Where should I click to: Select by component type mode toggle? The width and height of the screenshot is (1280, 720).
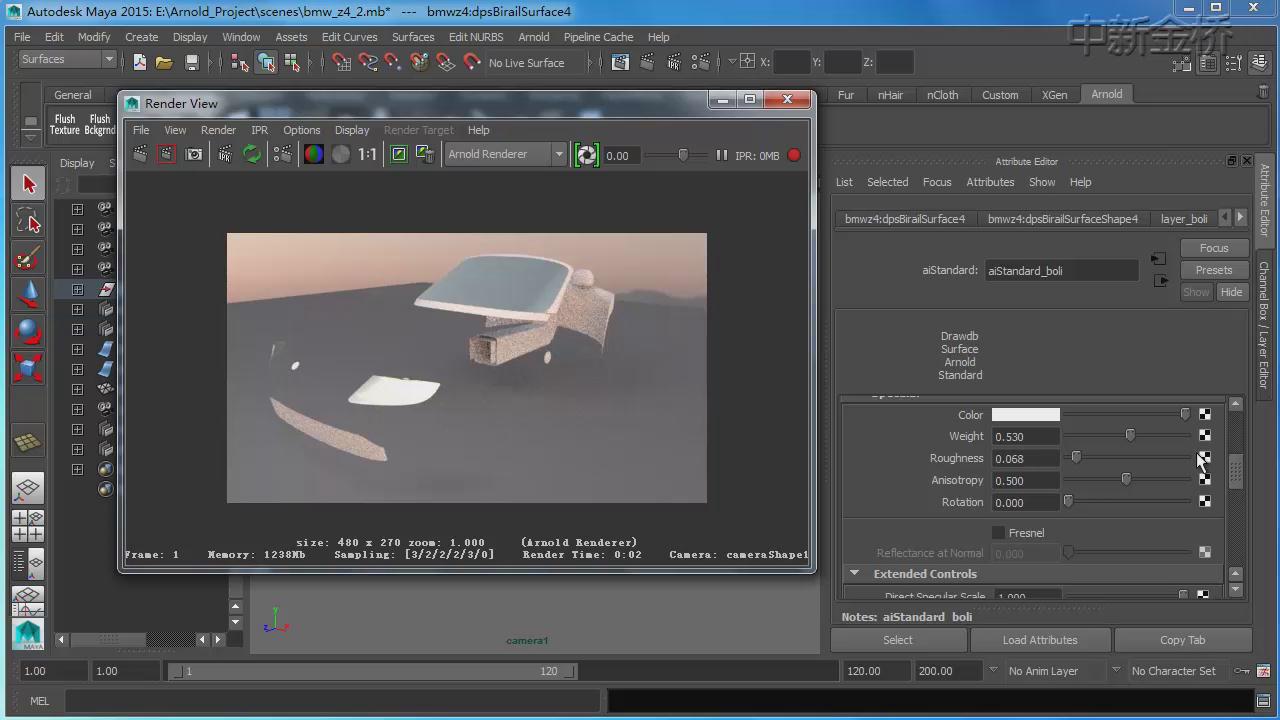[292, 62]
